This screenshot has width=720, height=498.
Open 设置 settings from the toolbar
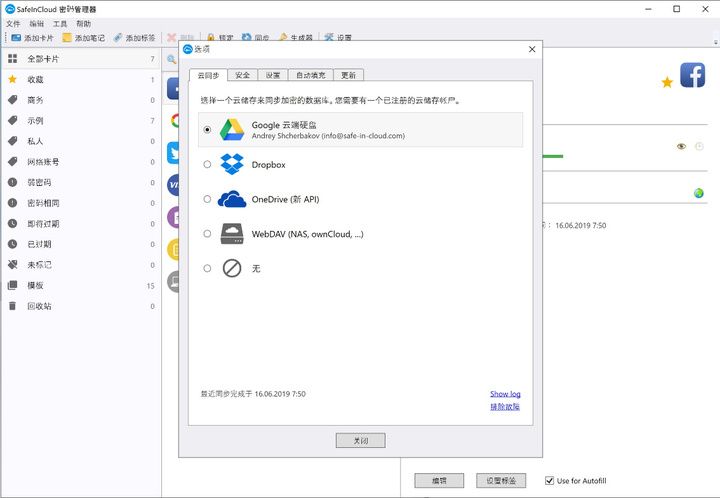point(338,38)
